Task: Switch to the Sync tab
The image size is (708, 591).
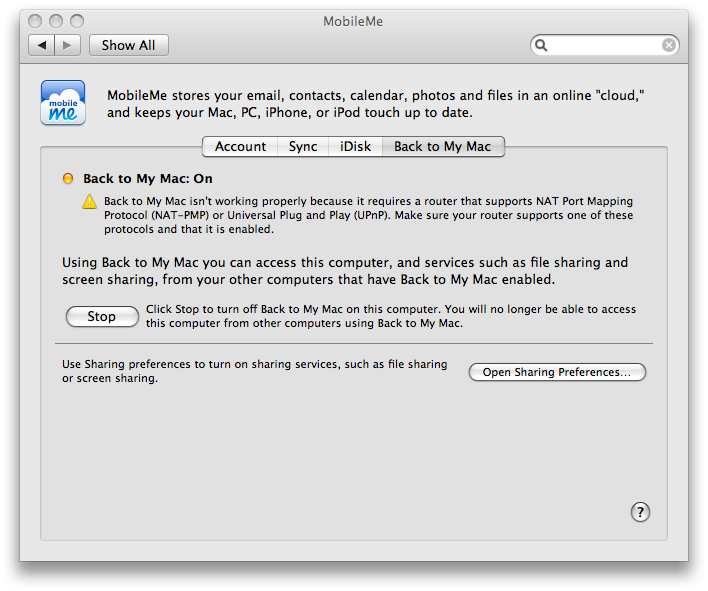Action: click(303, 147)
